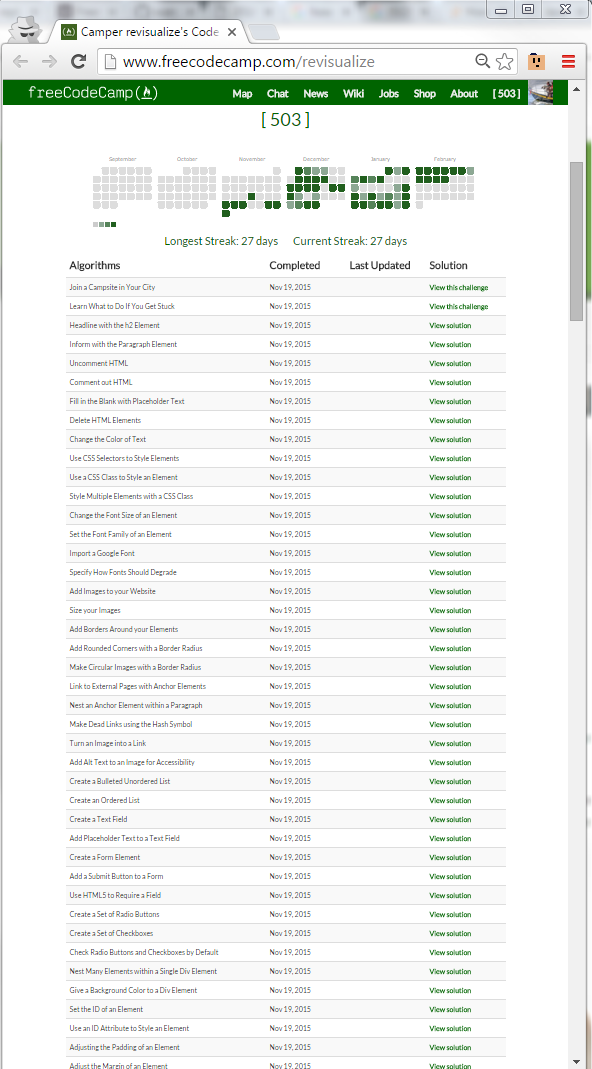View solution for Create a Text Field
This screenshot has width=592, height=1069.
click(x=450, y=819)
